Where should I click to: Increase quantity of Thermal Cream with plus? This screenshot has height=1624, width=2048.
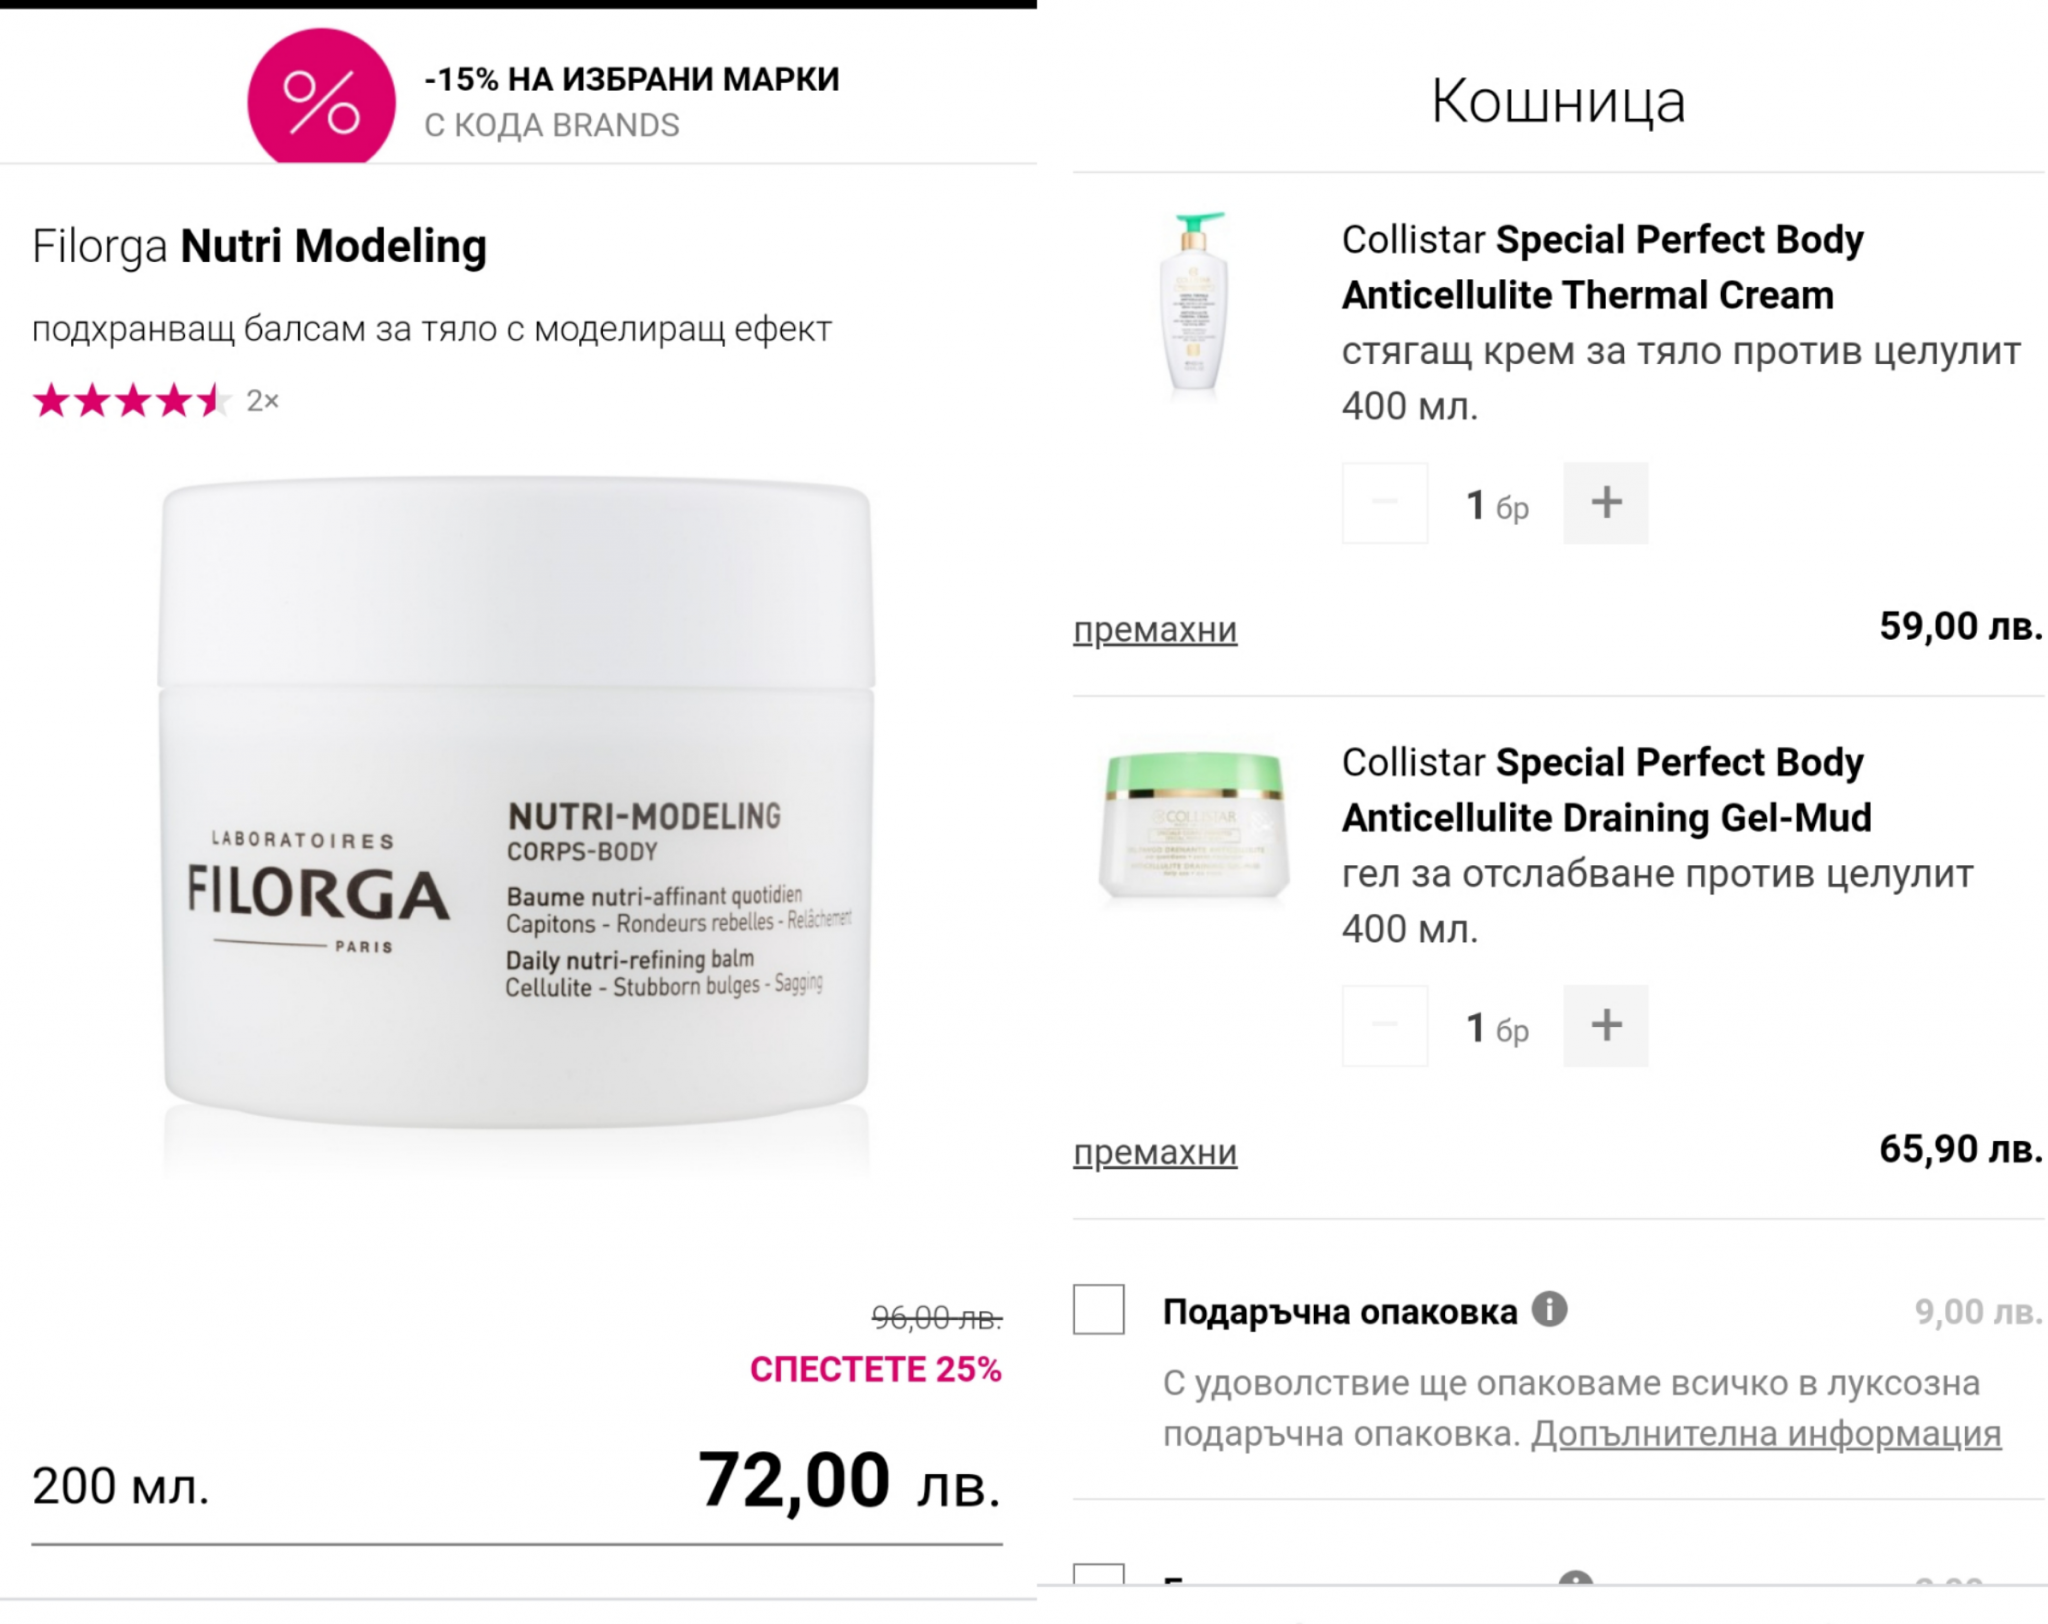[x=1605, y=503]
